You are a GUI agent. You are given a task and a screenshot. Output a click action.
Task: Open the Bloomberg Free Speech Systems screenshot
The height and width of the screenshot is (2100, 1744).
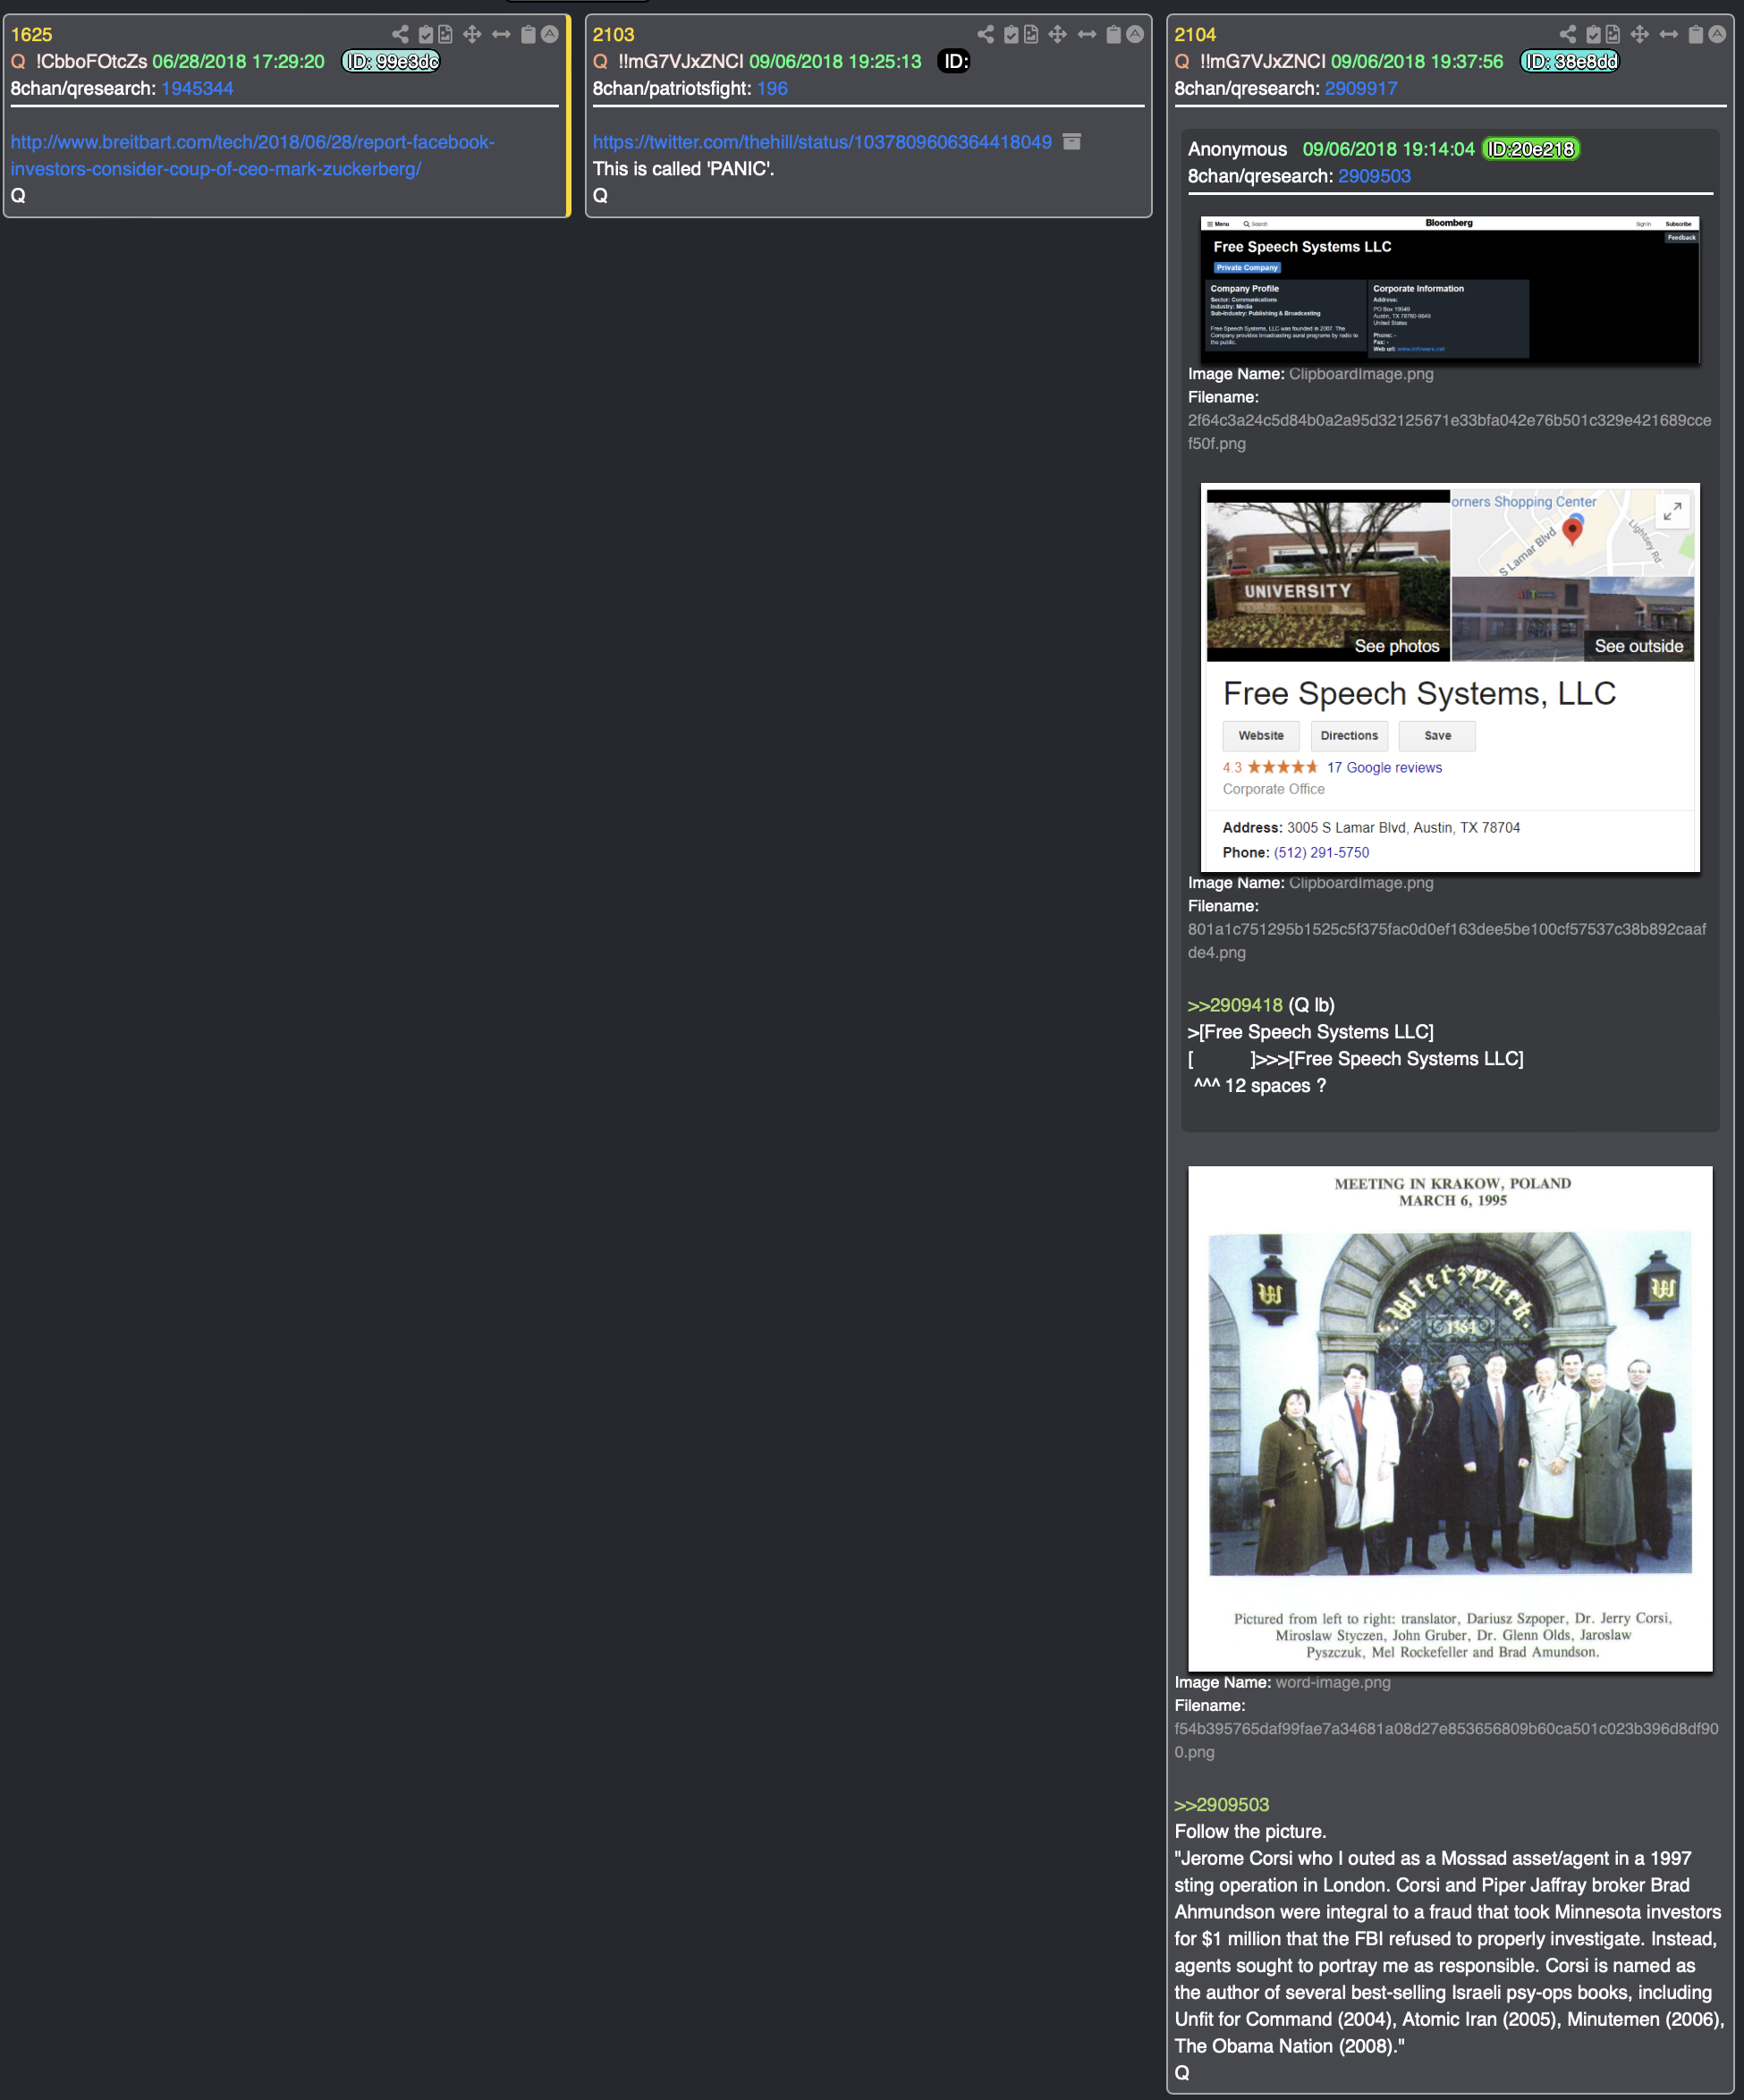click(x=1450, y=290)
